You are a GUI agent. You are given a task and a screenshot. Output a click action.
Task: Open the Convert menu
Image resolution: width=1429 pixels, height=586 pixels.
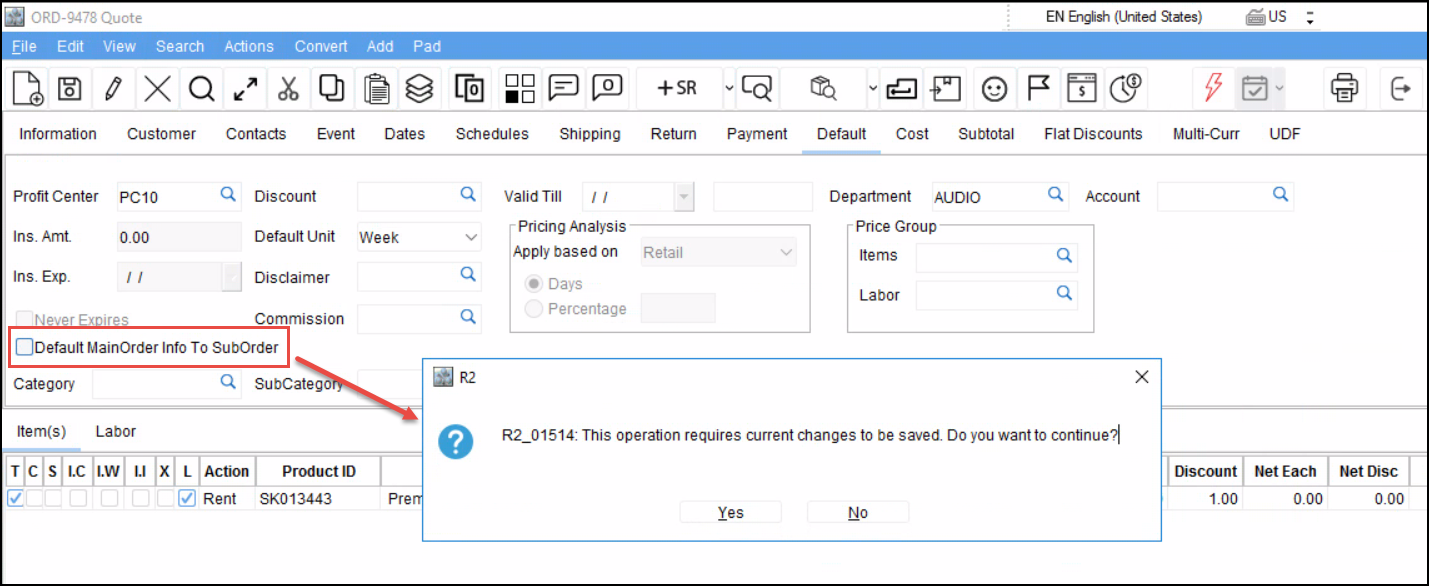coord(321,46)
